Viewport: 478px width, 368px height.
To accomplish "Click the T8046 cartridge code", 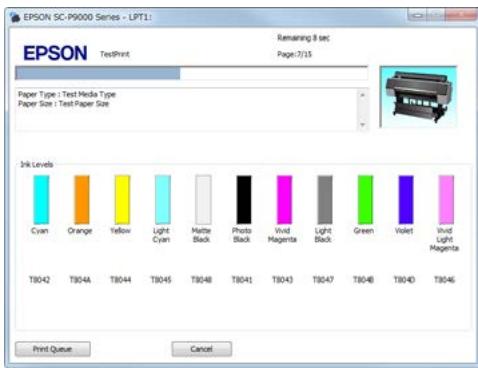I will pos(445,279).
